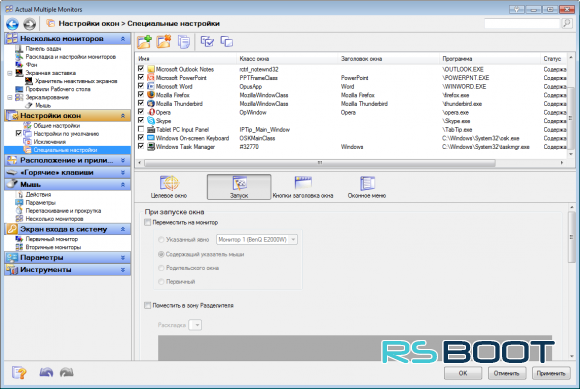The height and width of the screenshot is (389, 580).
Task: Switch to the Целевое окно tab
Action: (169, 187)
